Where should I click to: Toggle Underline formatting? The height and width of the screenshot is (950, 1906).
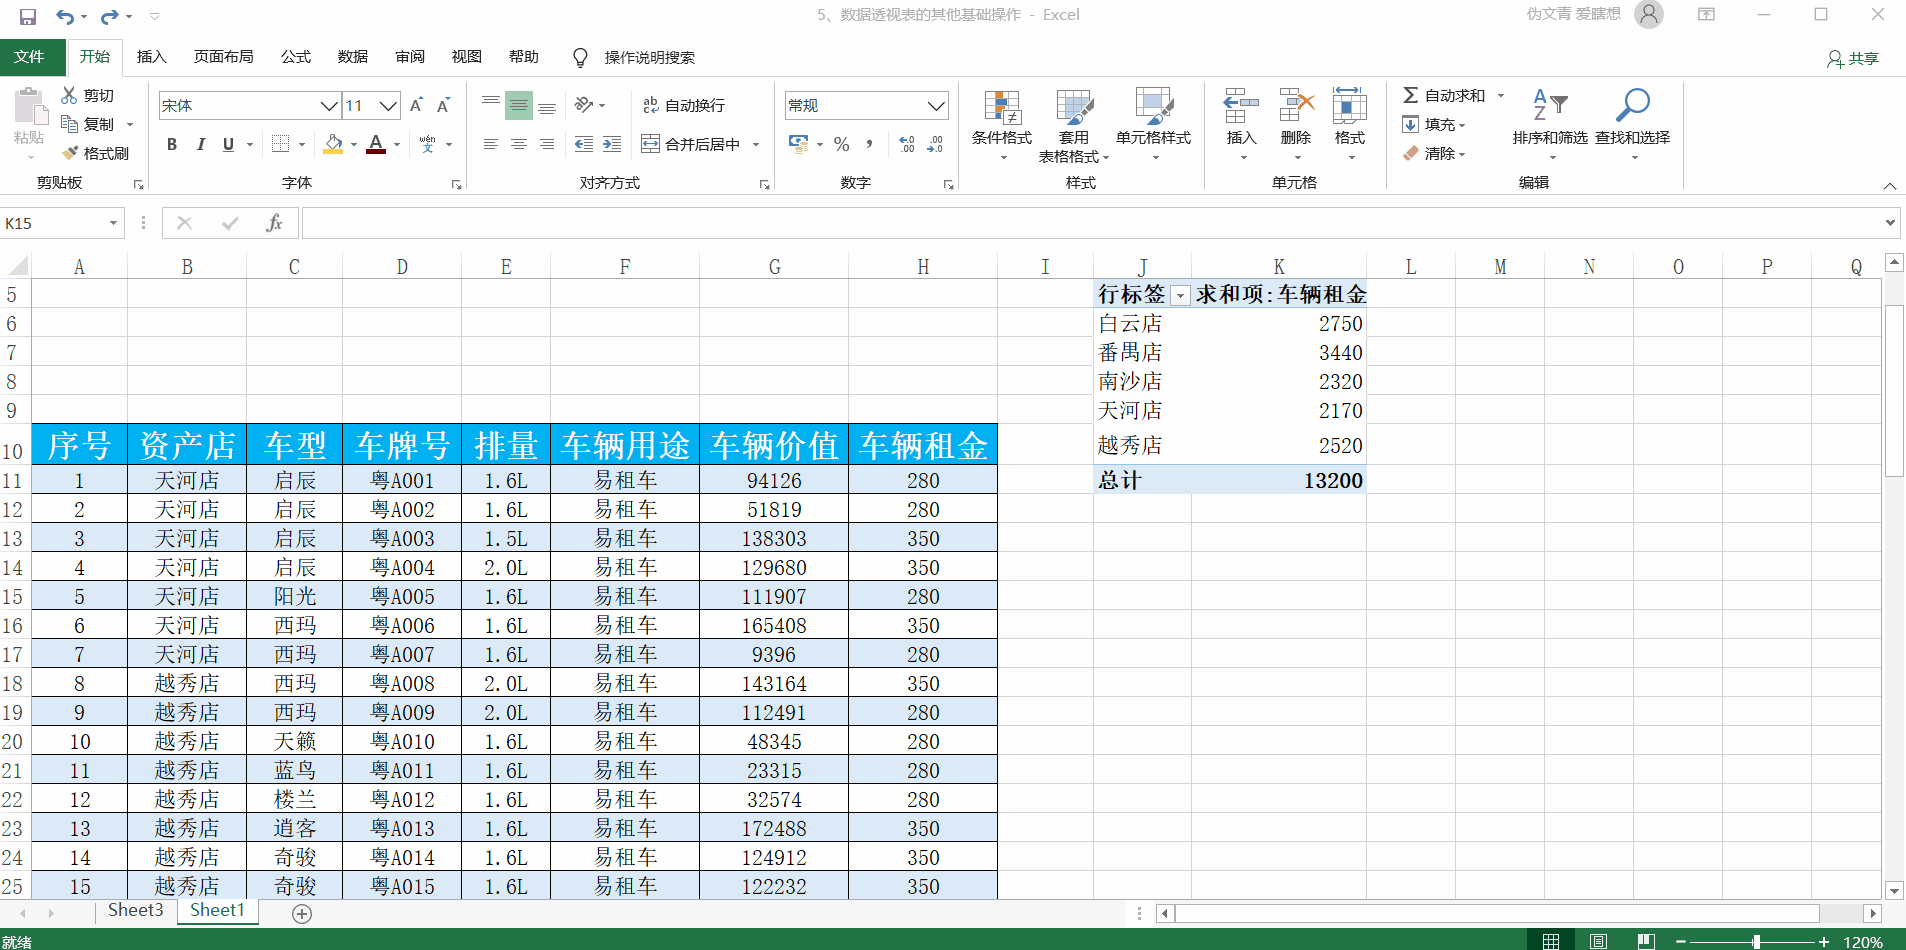point(229,144)
